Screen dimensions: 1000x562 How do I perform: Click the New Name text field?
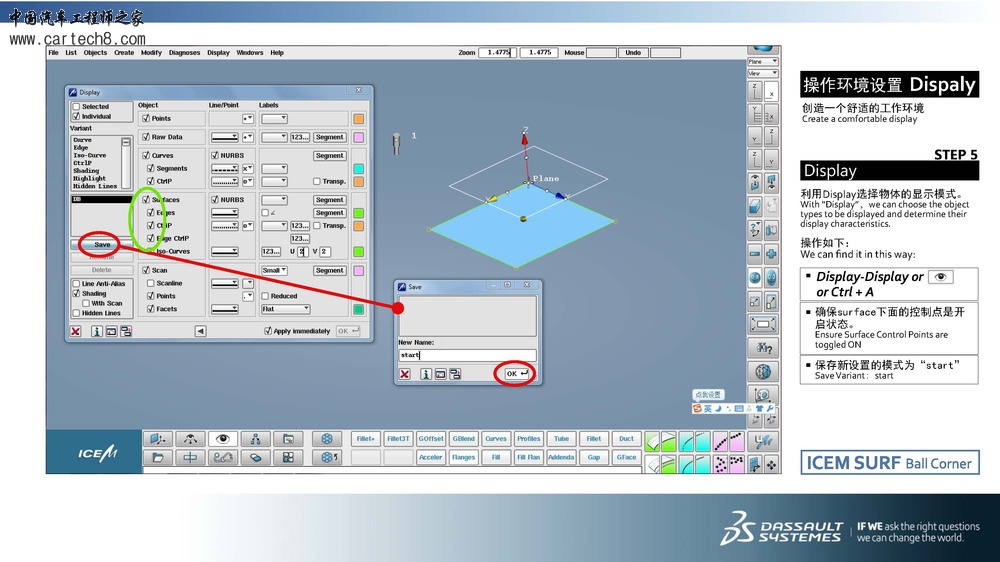click(x=467, y=355)
